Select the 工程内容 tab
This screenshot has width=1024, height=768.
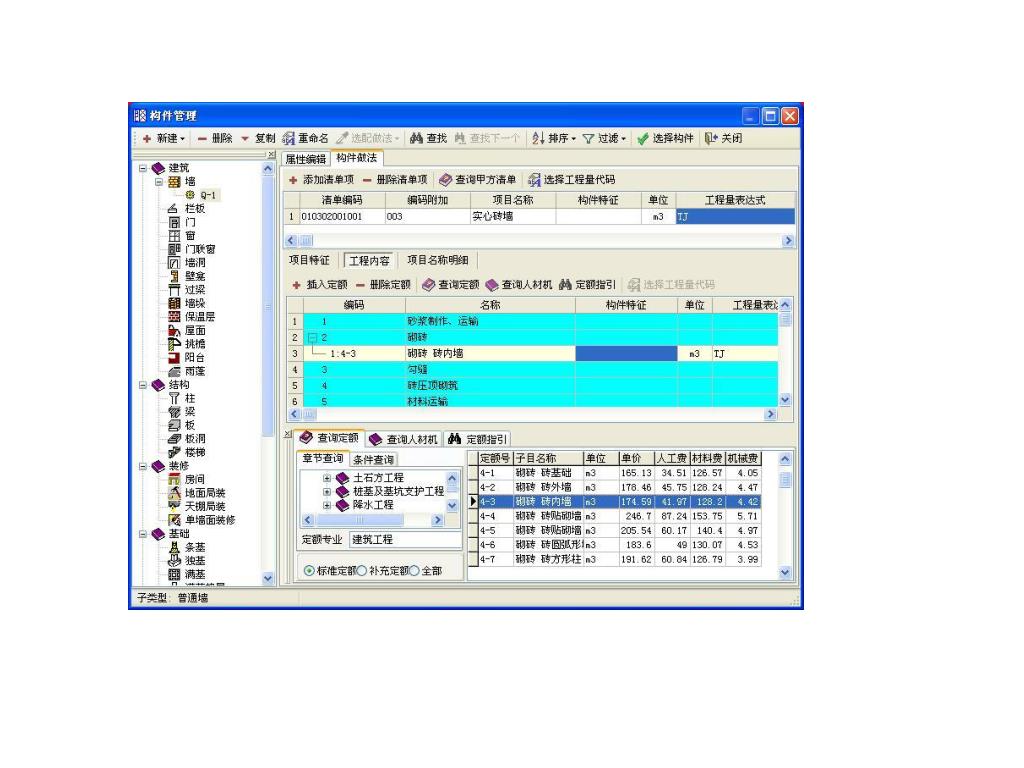369,261
